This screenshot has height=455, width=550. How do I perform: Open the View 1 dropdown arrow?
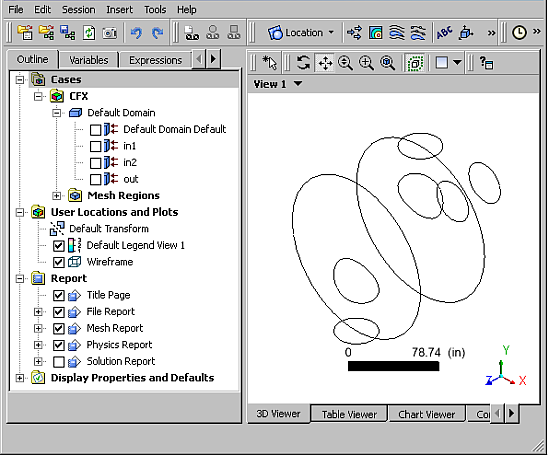click(298, 84)
